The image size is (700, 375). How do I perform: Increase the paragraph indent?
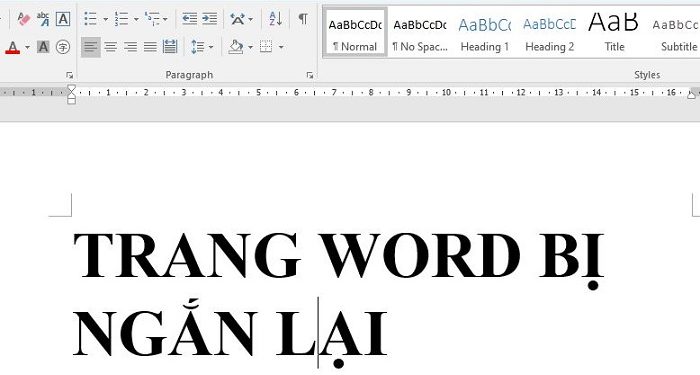pyautogui.click(x=209, y=19)
